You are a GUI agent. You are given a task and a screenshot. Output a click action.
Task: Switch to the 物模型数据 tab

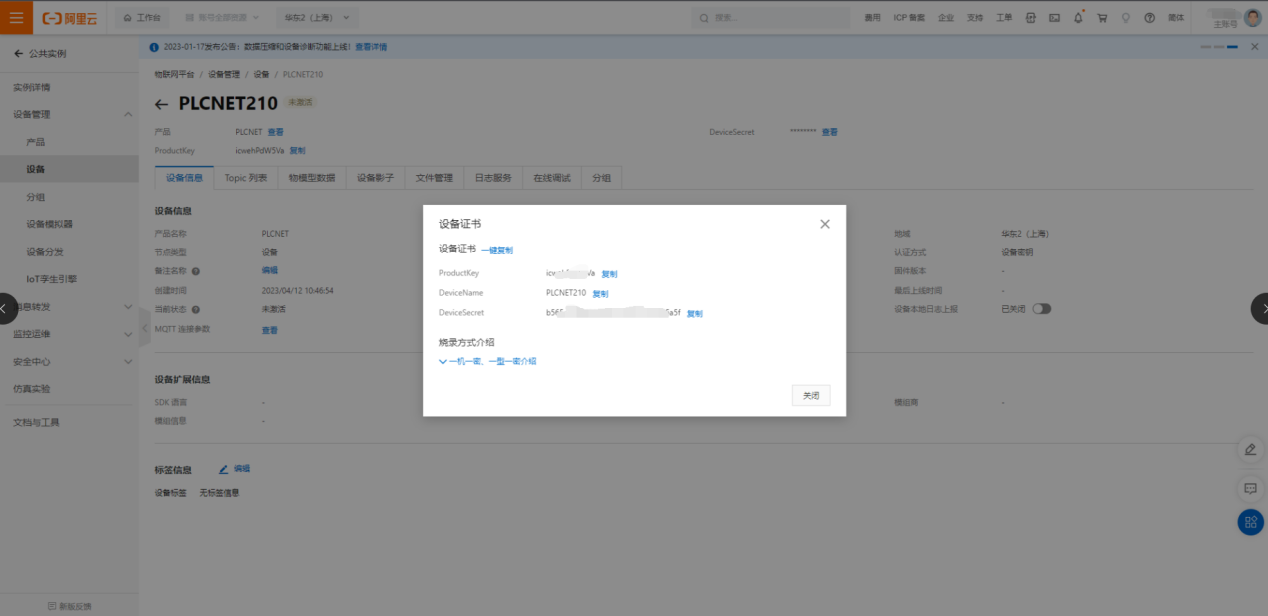click(x=312, y=178)
